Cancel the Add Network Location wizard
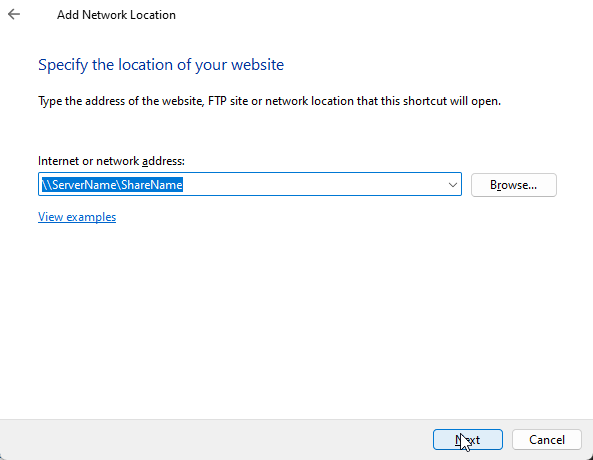 546,440
